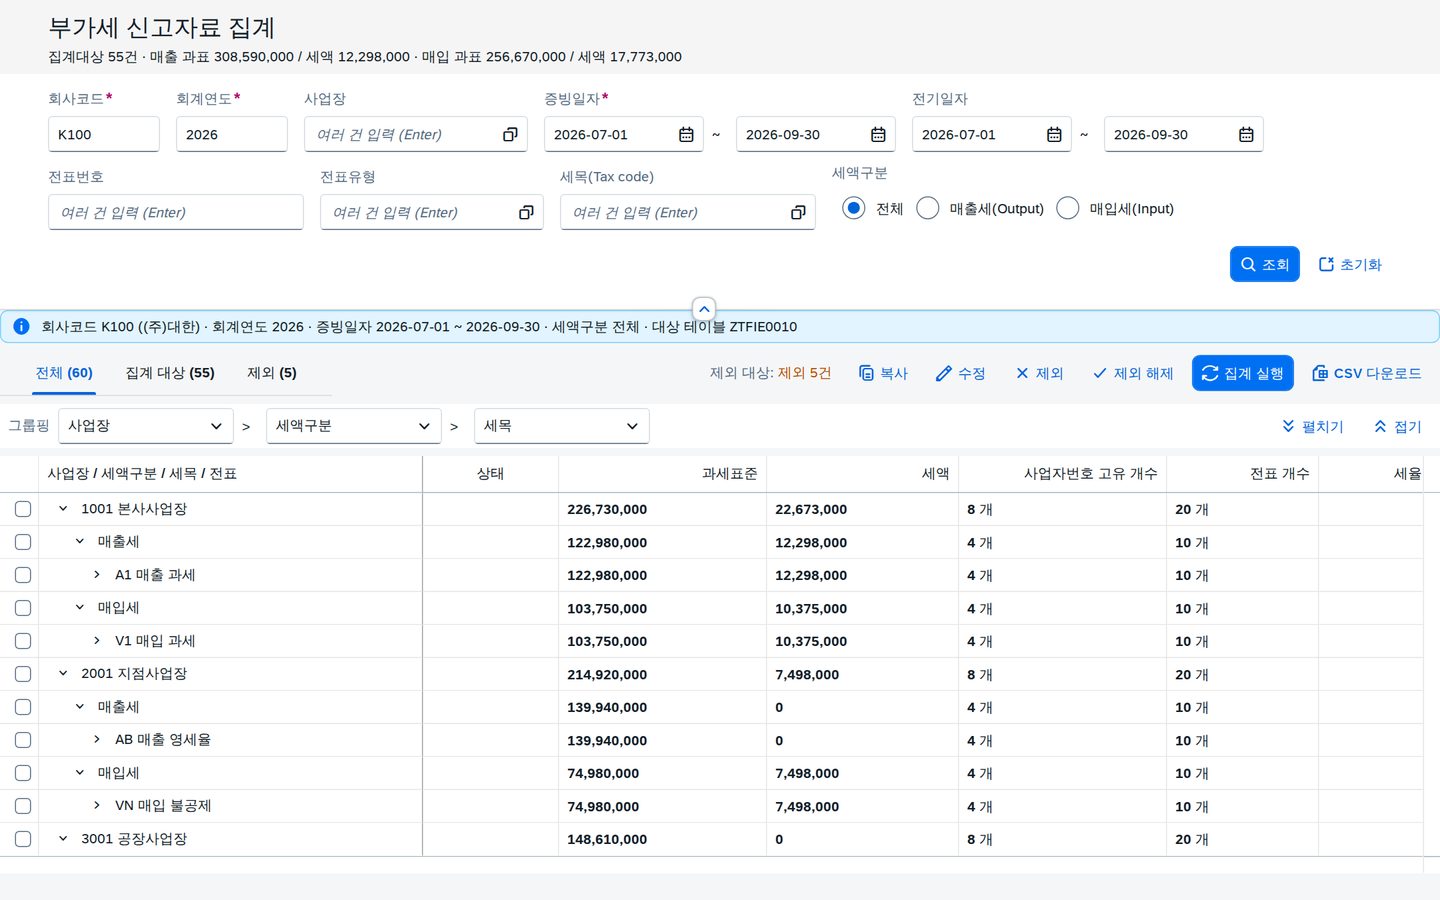This screenshot has height=900, width=1440.
Task: Run aggregation with 집계 실행 button
Action: [x=1243, y=373]
